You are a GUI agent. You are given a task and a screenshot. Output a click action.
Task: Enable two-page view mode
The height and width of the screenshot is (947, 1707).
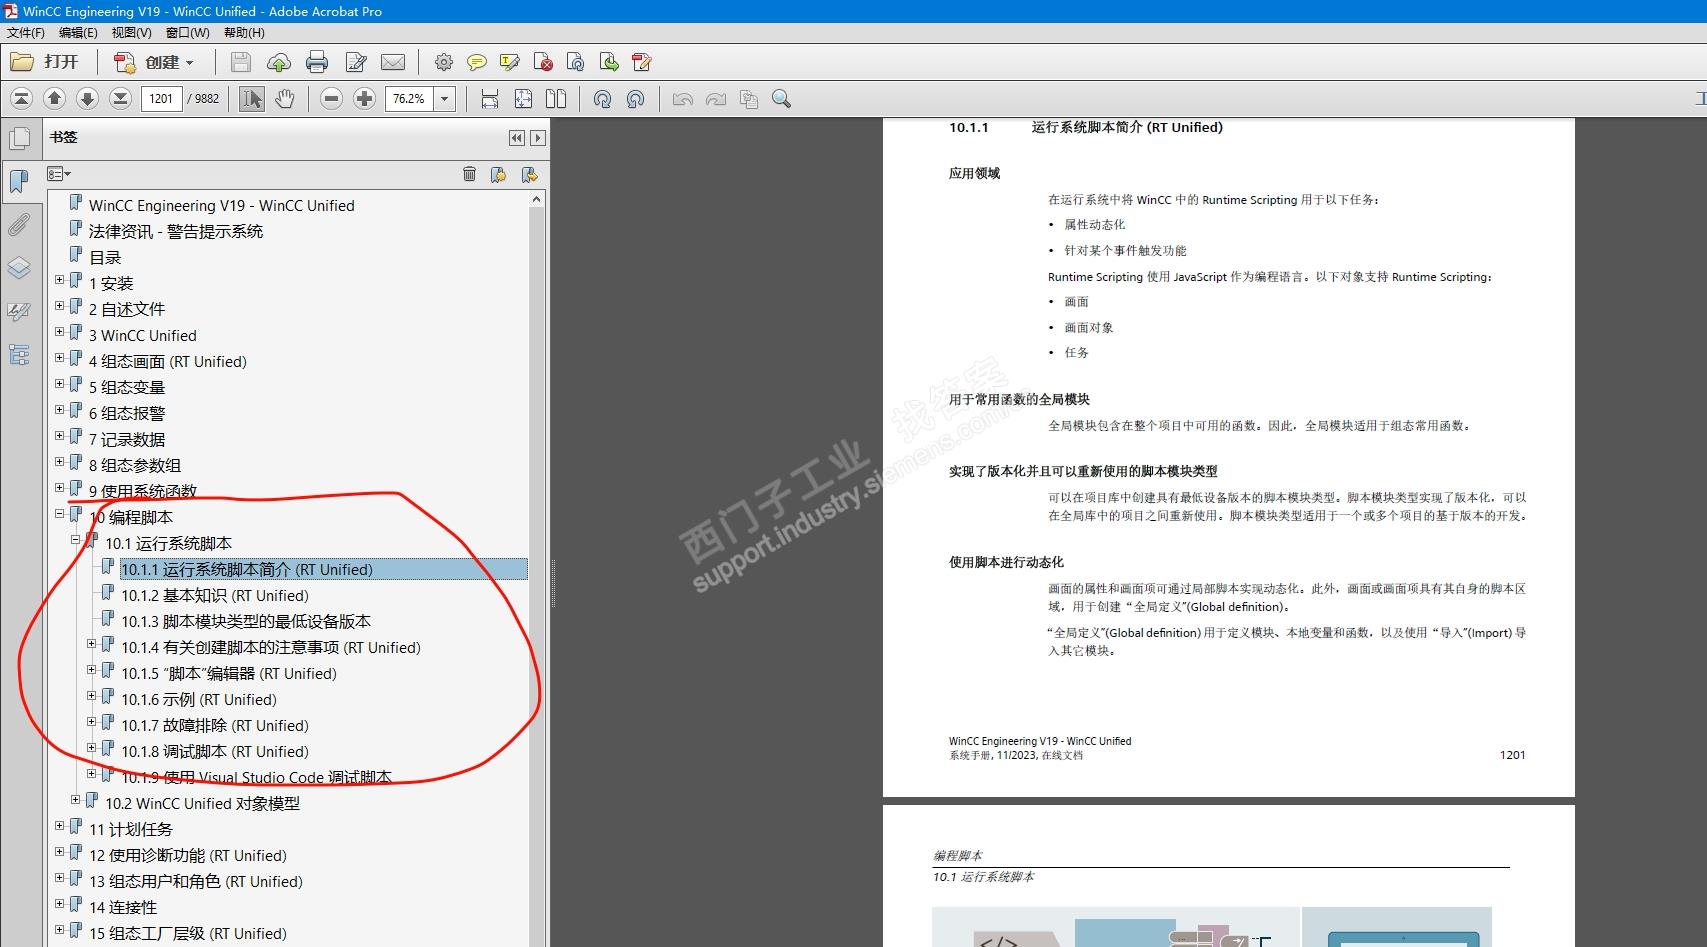pos(556,99)
